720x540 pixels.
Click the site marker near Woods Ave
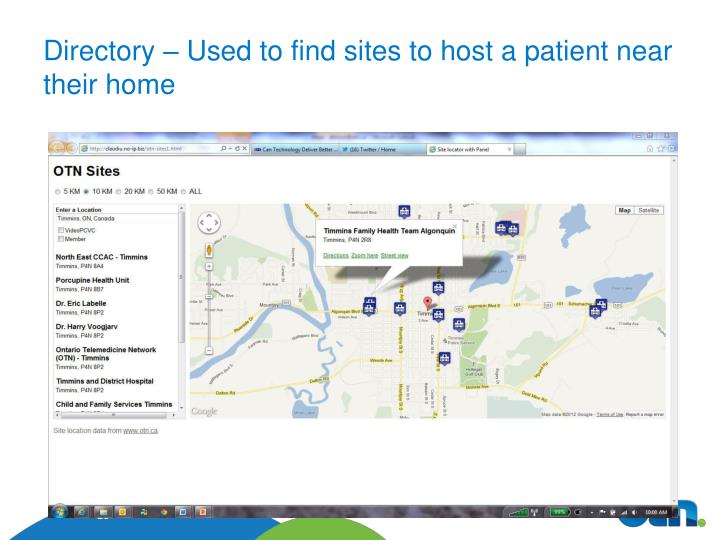(x=444, y=358)
